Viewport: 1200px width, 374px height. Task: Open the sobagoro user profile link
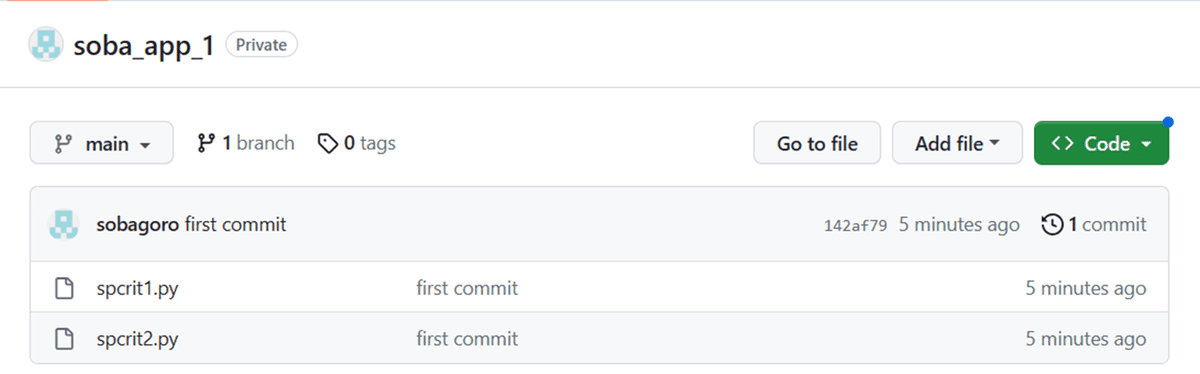[x=138, y=225]
